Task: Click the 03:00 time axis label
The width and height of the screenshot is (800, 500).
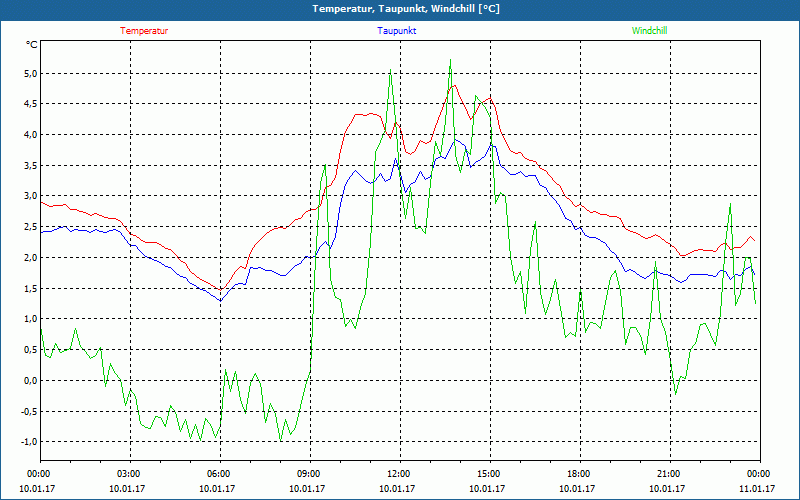Action: click(x=130, y=474)
